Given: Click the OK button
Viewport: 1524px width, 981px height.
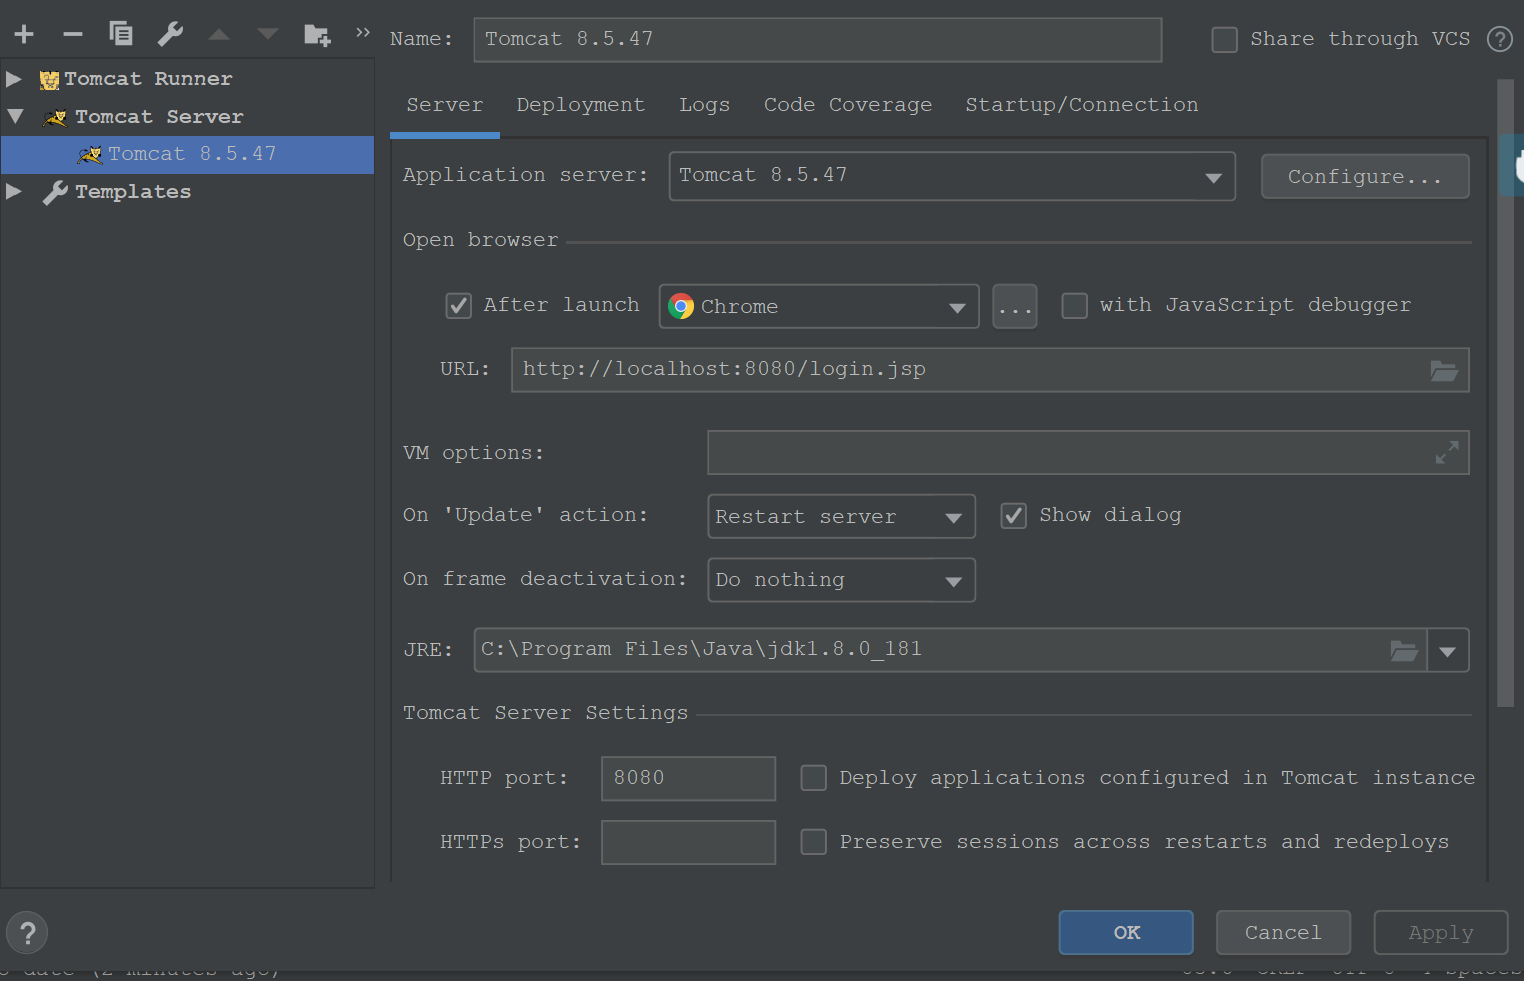Looking at the screenshot, I should [1126, 933].
